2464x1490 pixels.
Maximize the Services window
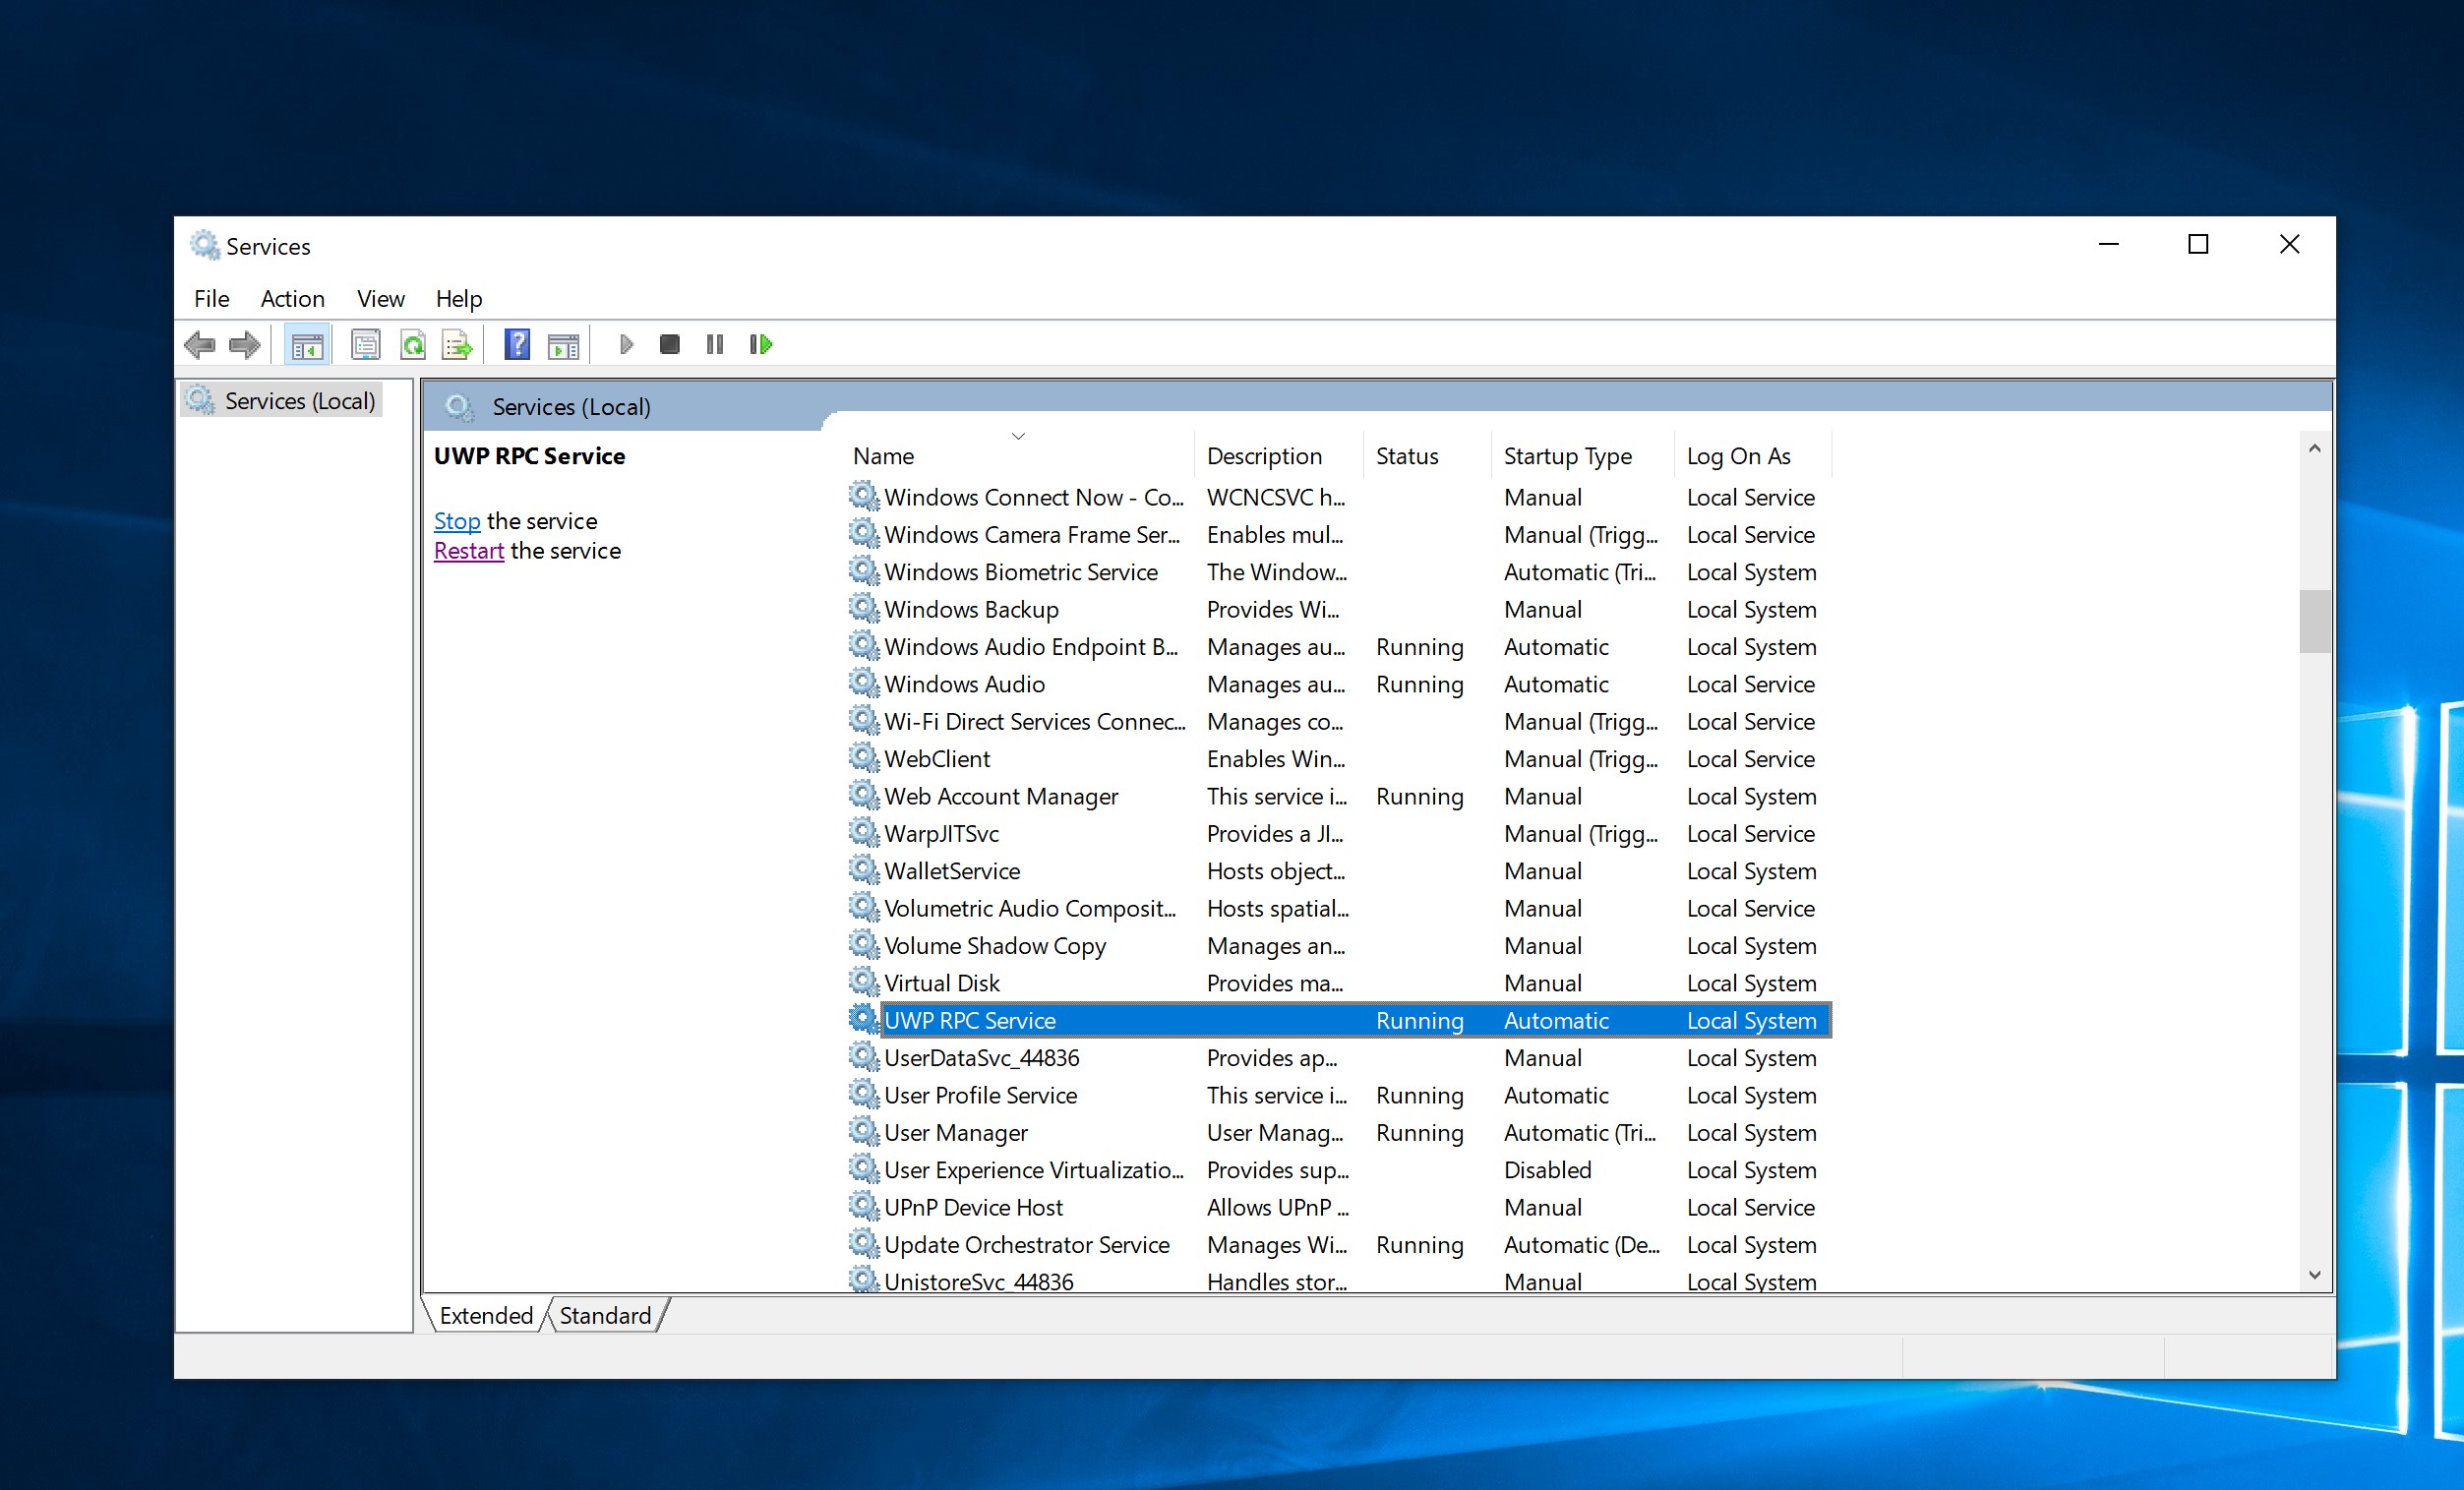coord(2198,244)
